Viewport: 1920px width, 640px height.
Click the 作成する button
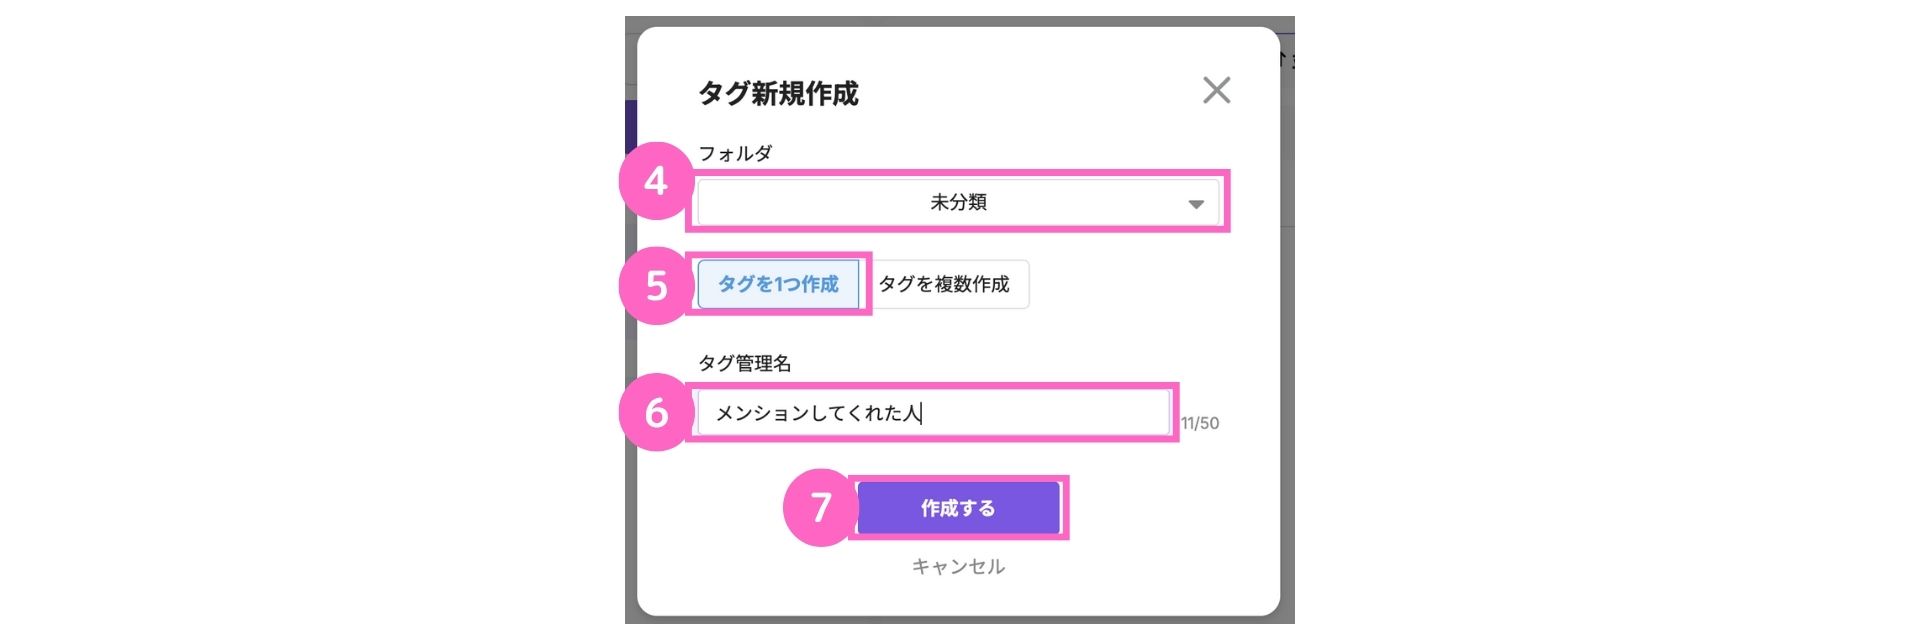pyautogui.click(x=958, y=508)
